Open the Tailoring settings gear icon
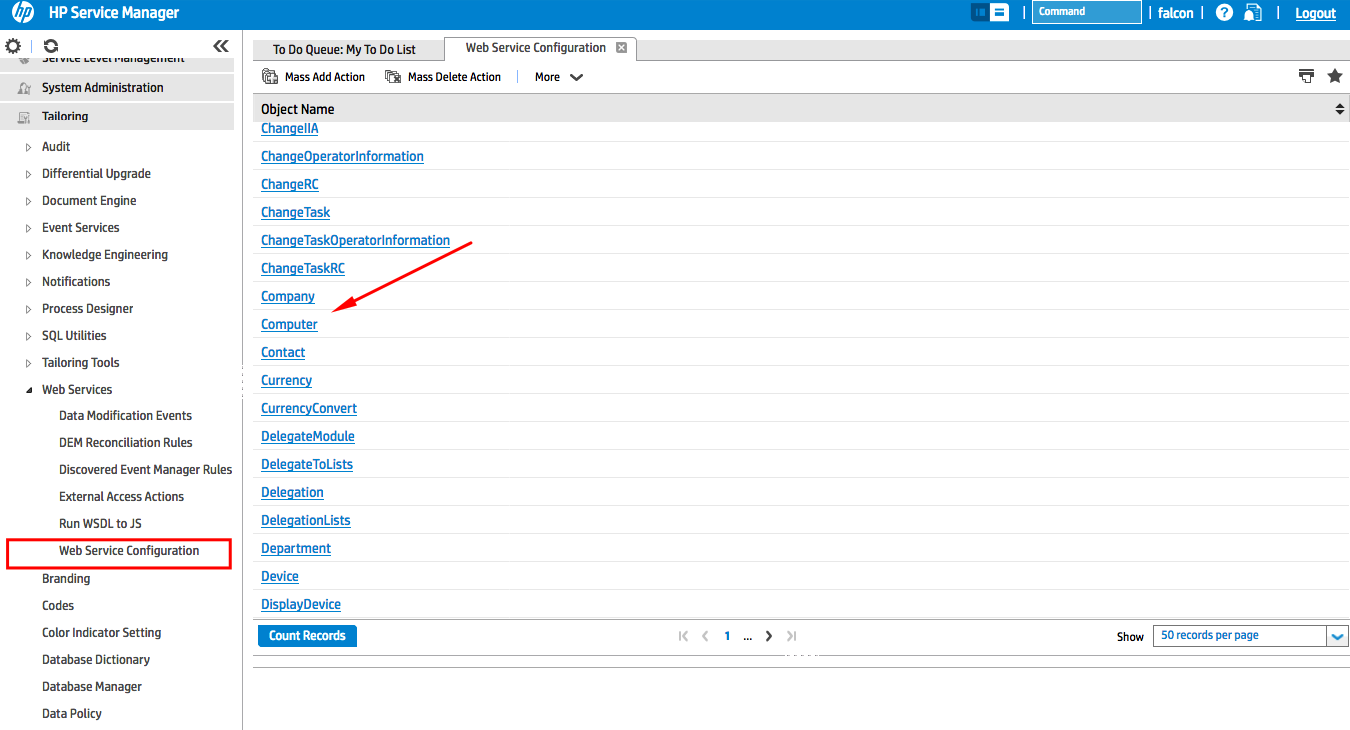Image resolution: width=1350 pixels, height=730 pixels. (x=13, y=45)
